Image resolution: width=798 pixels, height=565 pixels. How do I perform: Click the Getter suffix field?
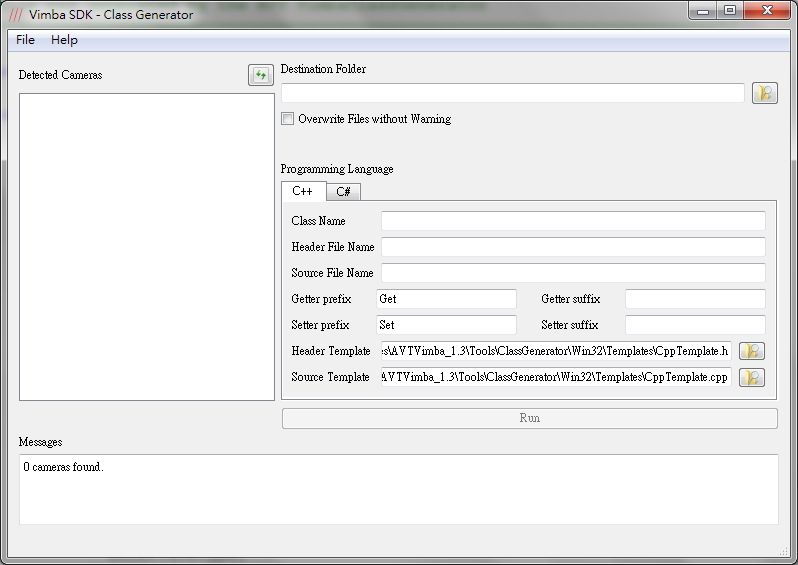[x=695, y=299]
